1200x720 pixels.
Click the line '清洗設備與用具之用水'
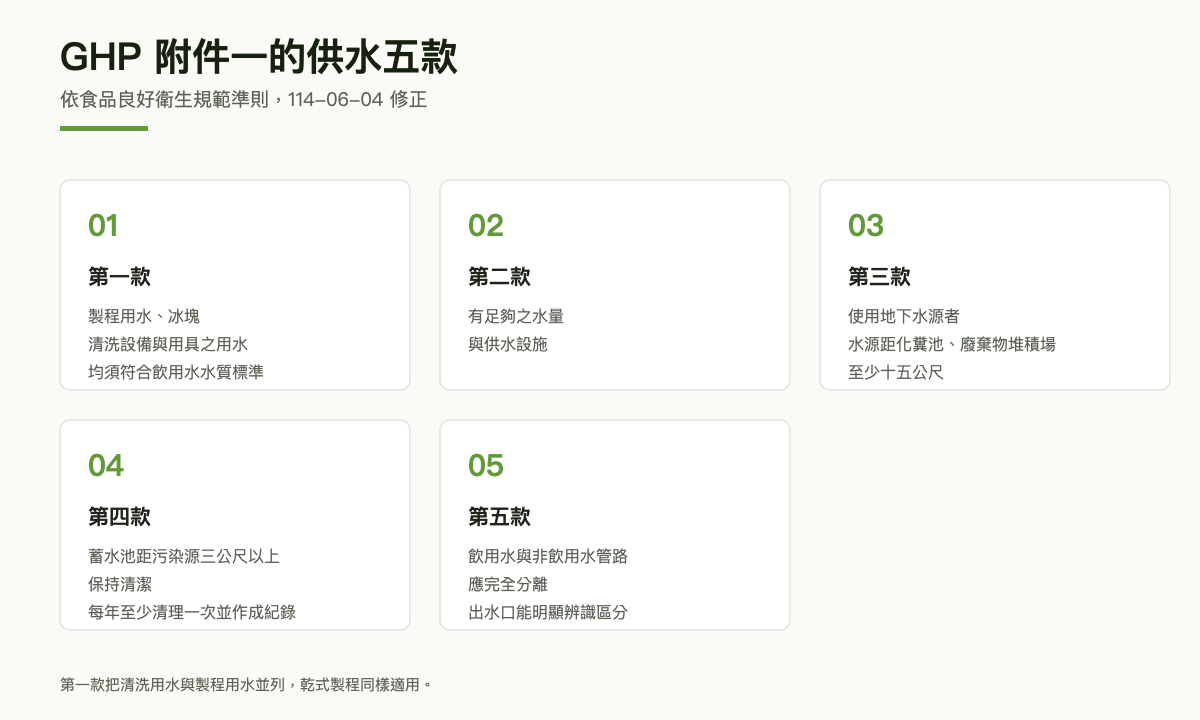pyautogui.click(x=168, y=344)
